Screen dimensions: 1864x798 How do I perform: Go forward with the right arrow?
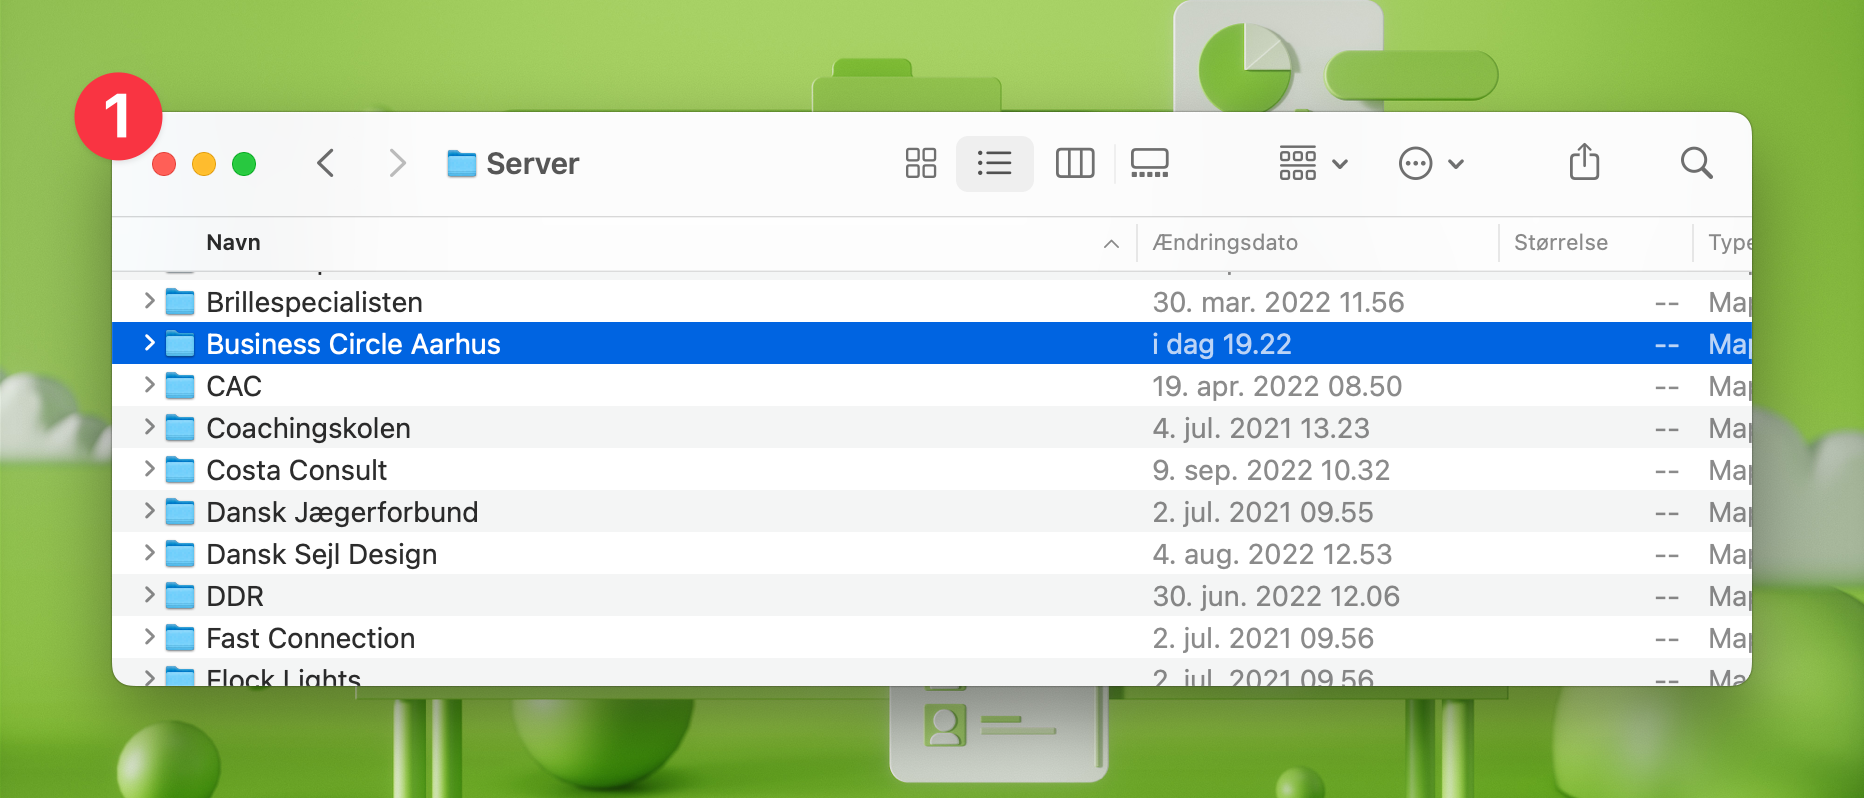[397, 163]
